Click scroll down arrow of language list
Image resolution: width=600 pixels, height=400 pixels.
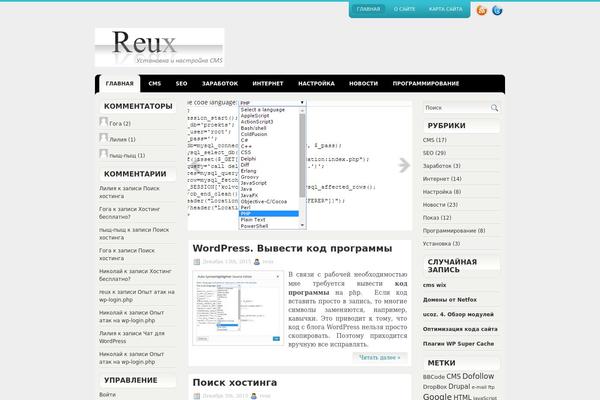click(302, 225)
